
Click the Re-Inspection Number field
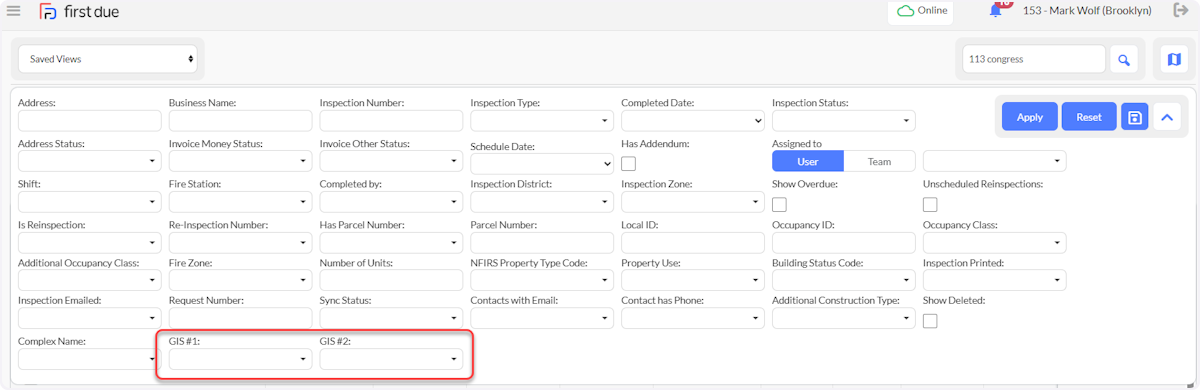[x=240, y=243]
